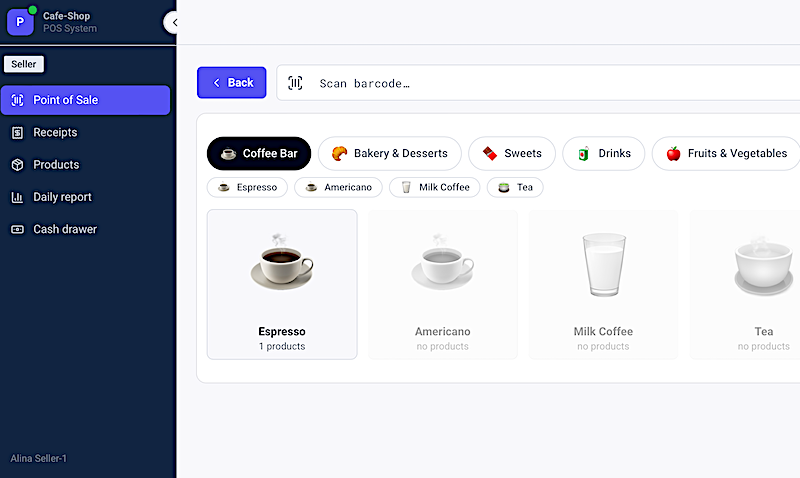The width and height of the screenshot is (800, 478).
Task: Open the Daily report chart icon
Action: pyautogui.click(x=17, y=197)
